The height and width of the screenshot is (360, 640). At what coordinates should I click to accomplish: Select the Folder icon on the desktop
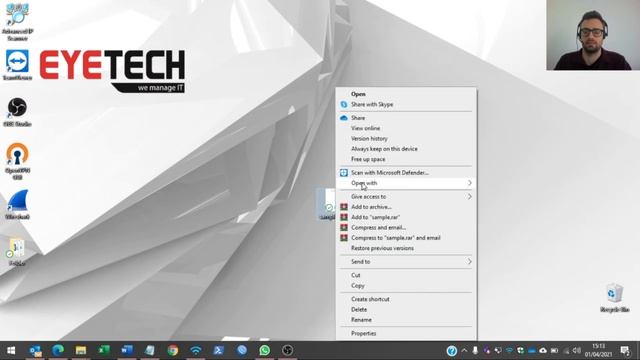tap(17, 252)
